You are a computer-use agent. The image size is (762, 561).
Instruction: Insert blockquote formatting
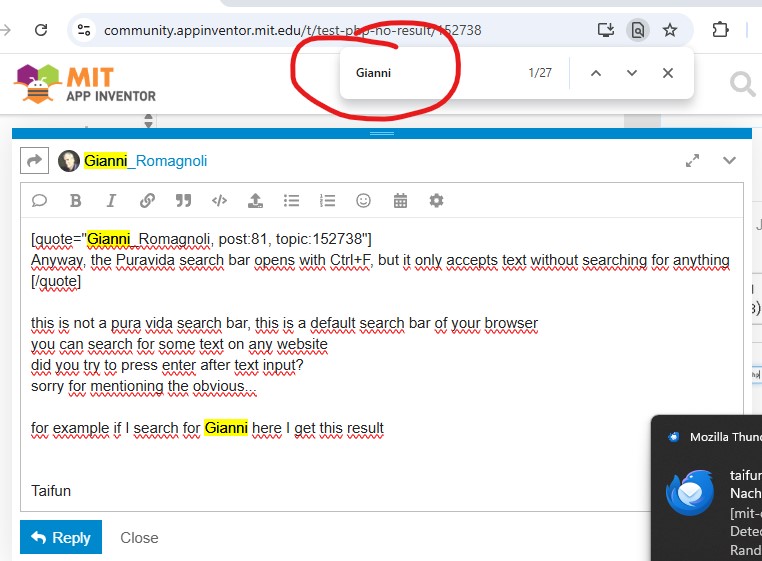click(183, 200)
